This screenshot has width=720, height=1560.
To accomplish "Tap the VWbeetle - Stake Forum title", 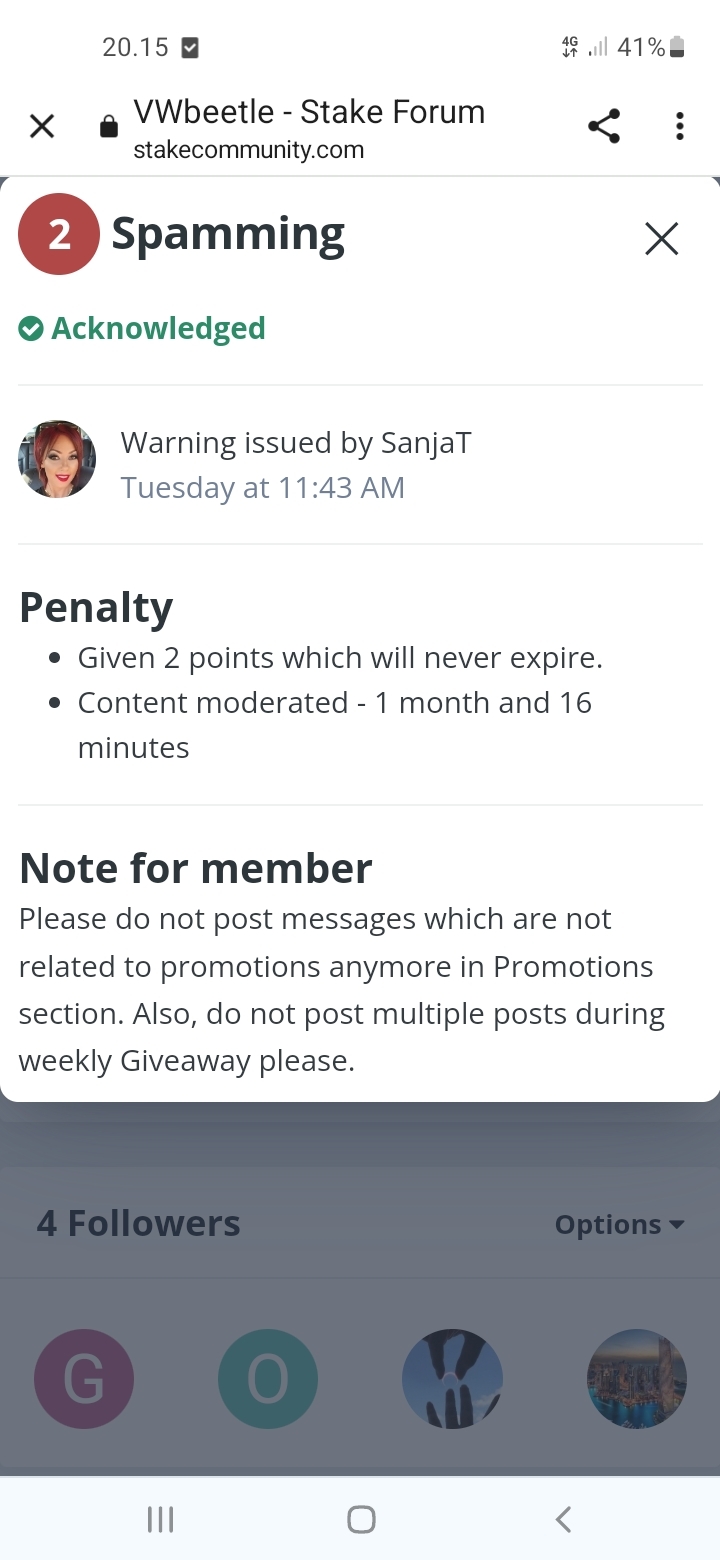I will pyautogui.click(x=309, y=112).
